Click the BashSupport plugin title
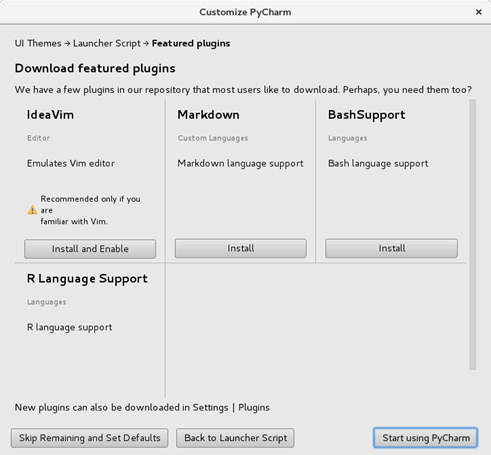Image resolution: width=491 pixels, height=455 pixels. [367, 115]
